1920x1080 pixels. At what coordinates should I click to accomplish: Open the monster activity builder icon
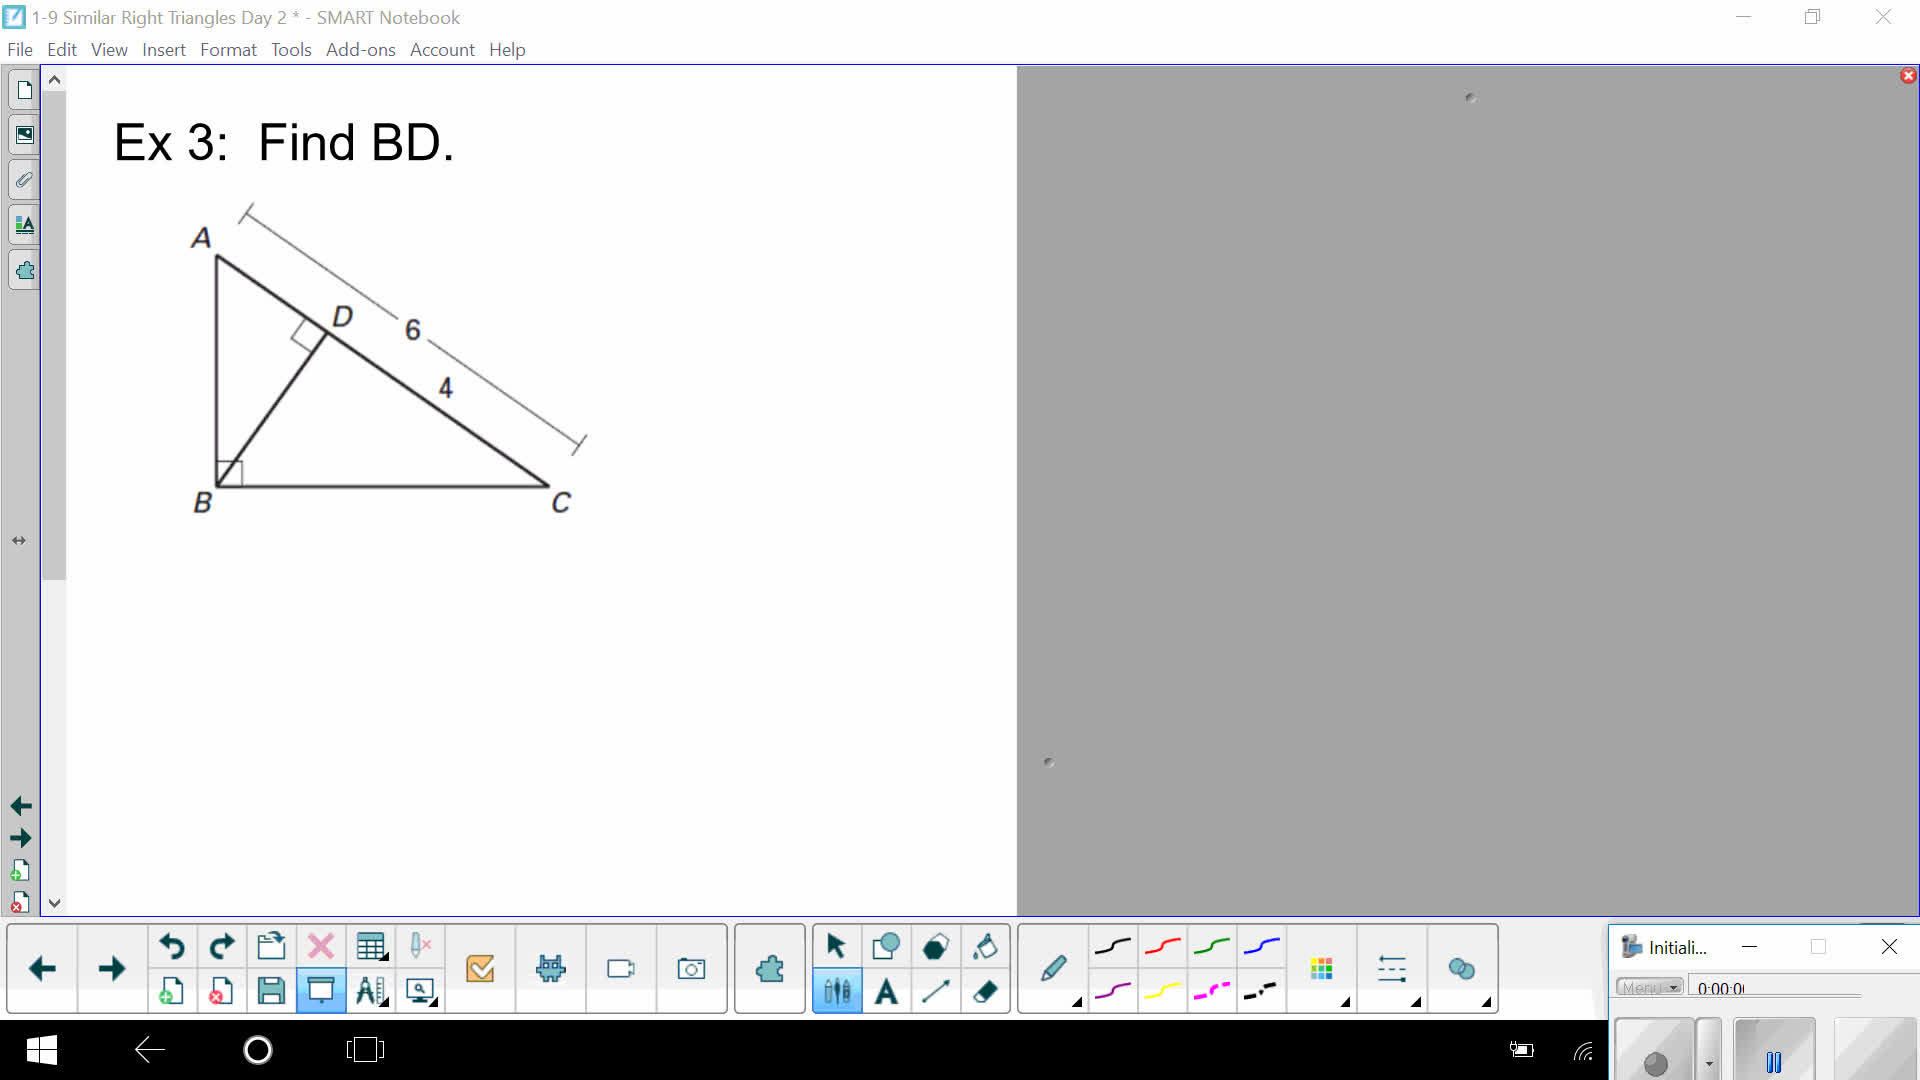pyautogui.click(x=551, y=968)
